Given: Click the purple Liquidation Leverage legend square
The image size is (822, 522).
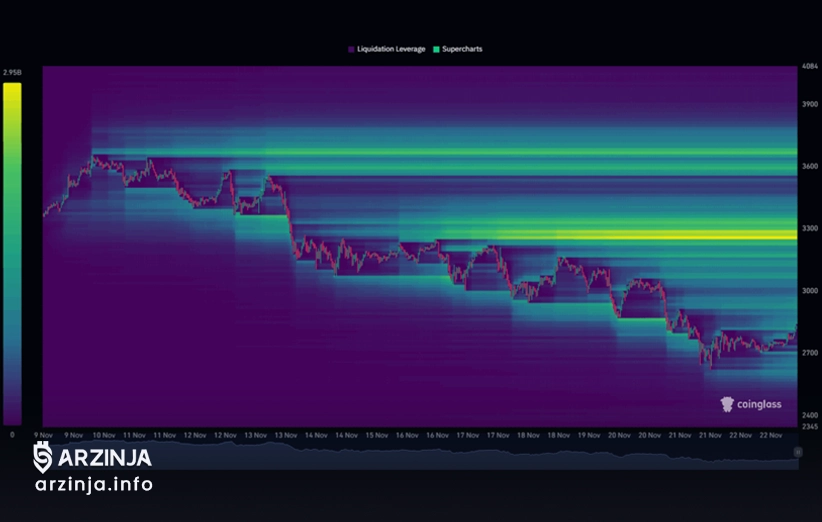Looking at the screenshot, I should point(350,49).
